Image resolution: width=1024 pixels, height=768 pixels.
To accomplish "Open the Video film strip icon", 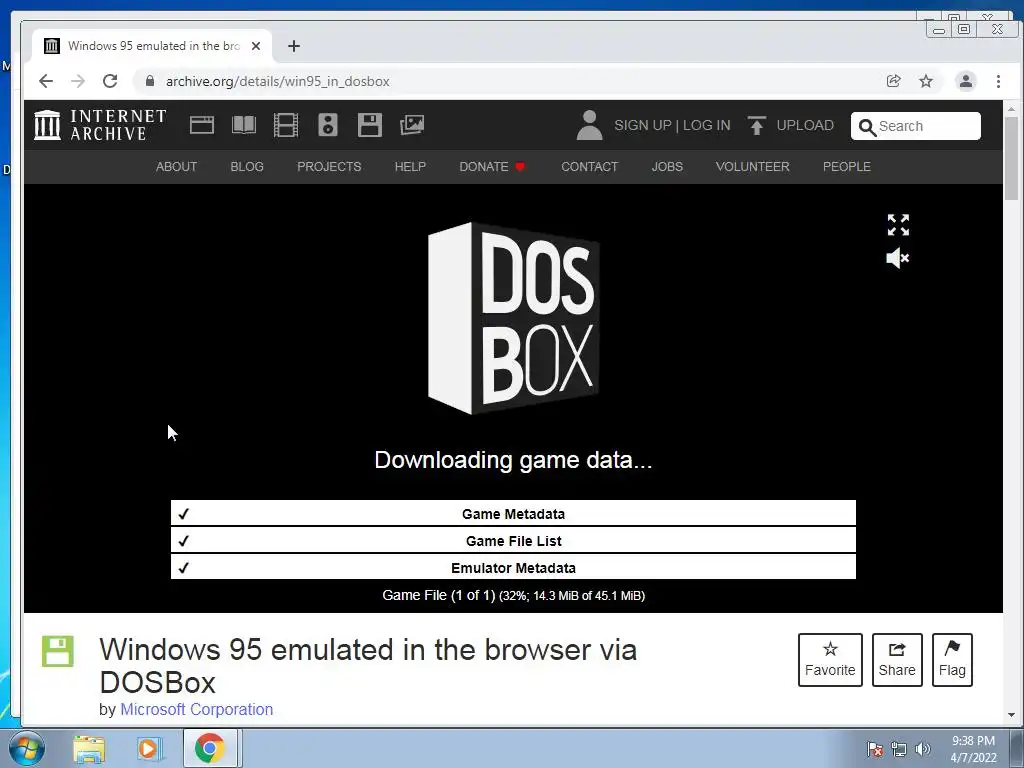I will click(285, 125).
